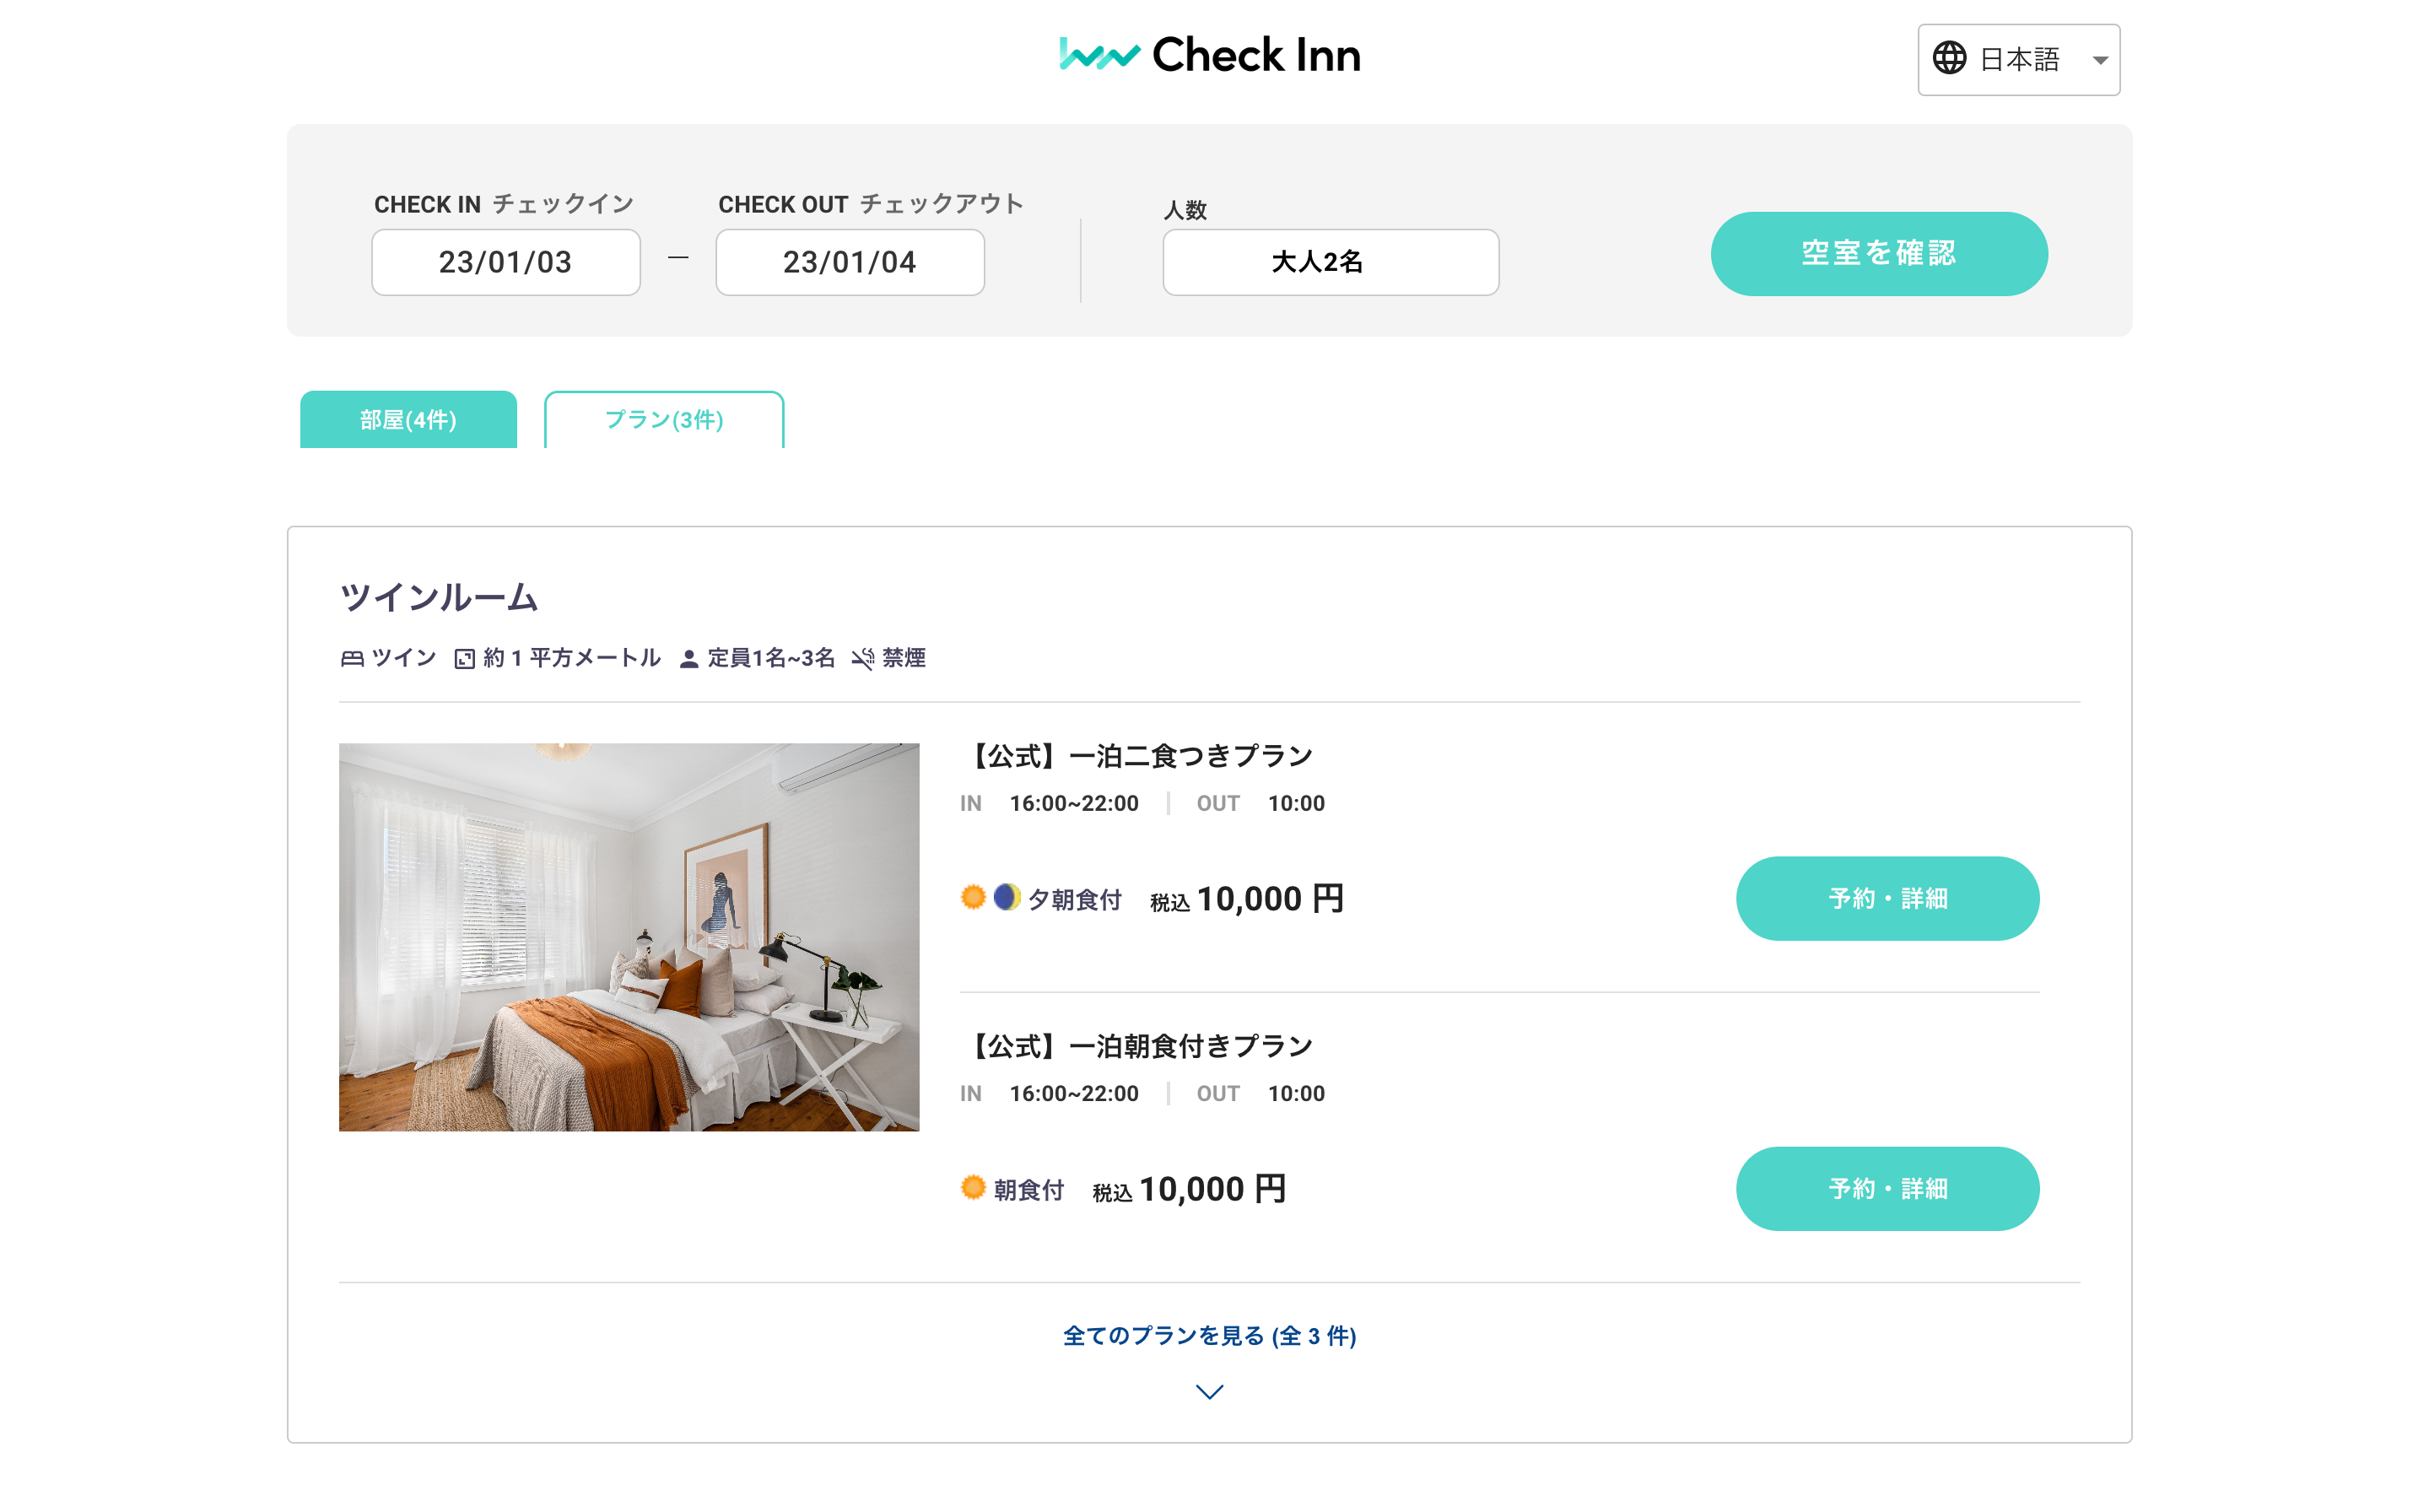Viewport: 2413px width, 1512px height.
Task: Switch to the プラン(3件) tab
Action: (663, 420)
